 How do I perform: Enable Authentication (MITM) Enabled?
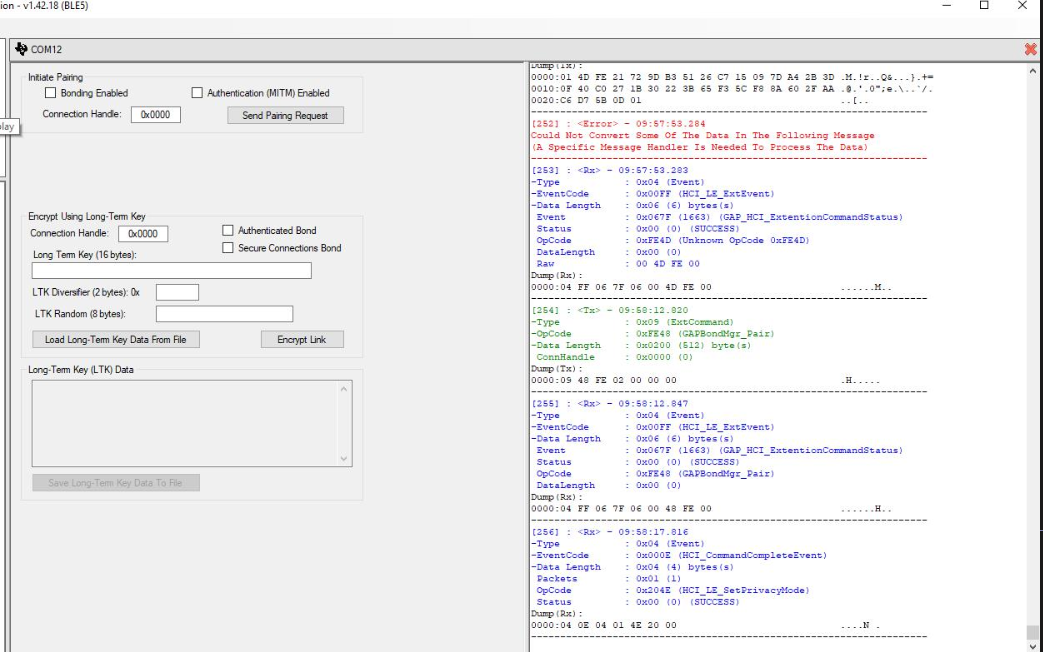click(x=197, y=94)
